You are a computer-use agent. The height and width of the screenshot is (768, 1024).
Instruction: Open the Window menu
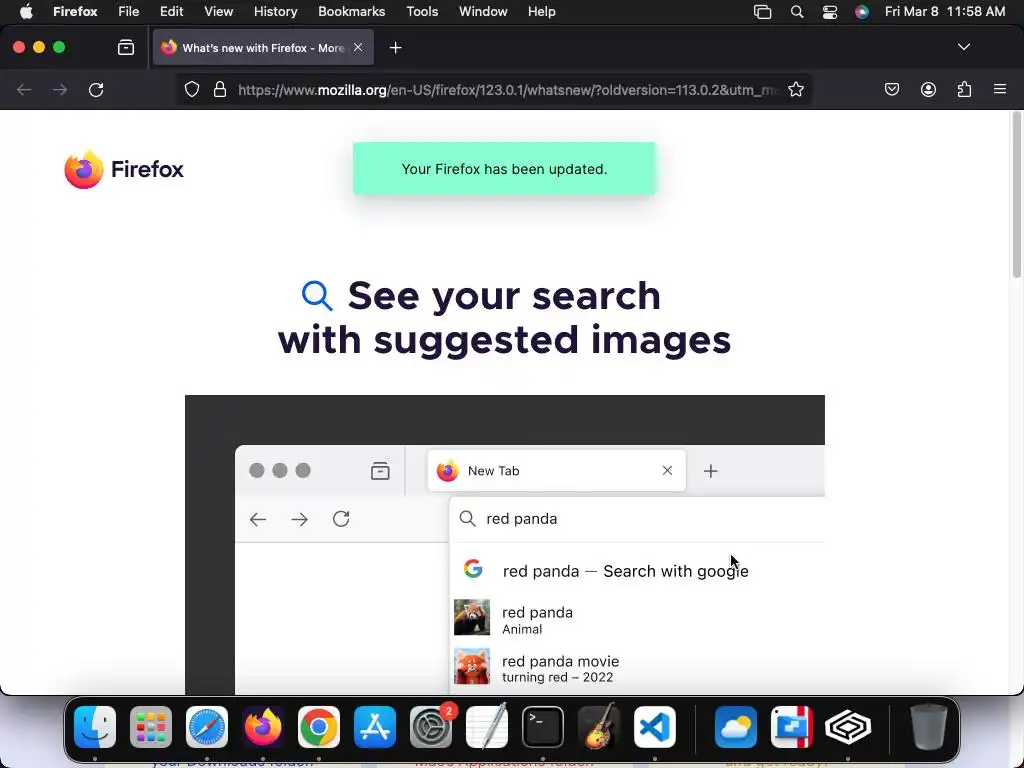pos(483,12)
